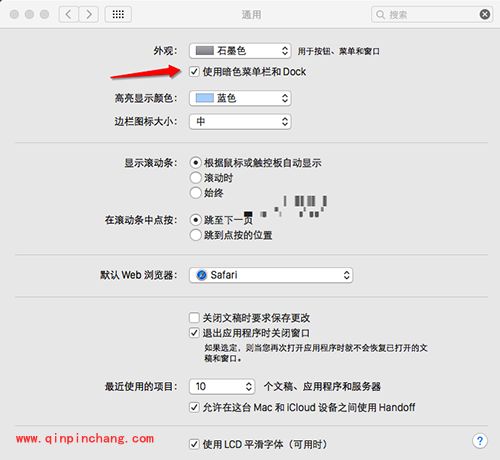Click the 个文稿、应用程序和服务器 text
This screenshot has width=500, height=460.
(322, 387)
